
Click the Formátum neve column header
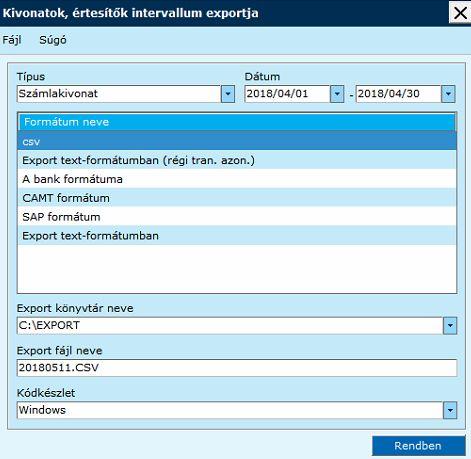click(237, 122)
